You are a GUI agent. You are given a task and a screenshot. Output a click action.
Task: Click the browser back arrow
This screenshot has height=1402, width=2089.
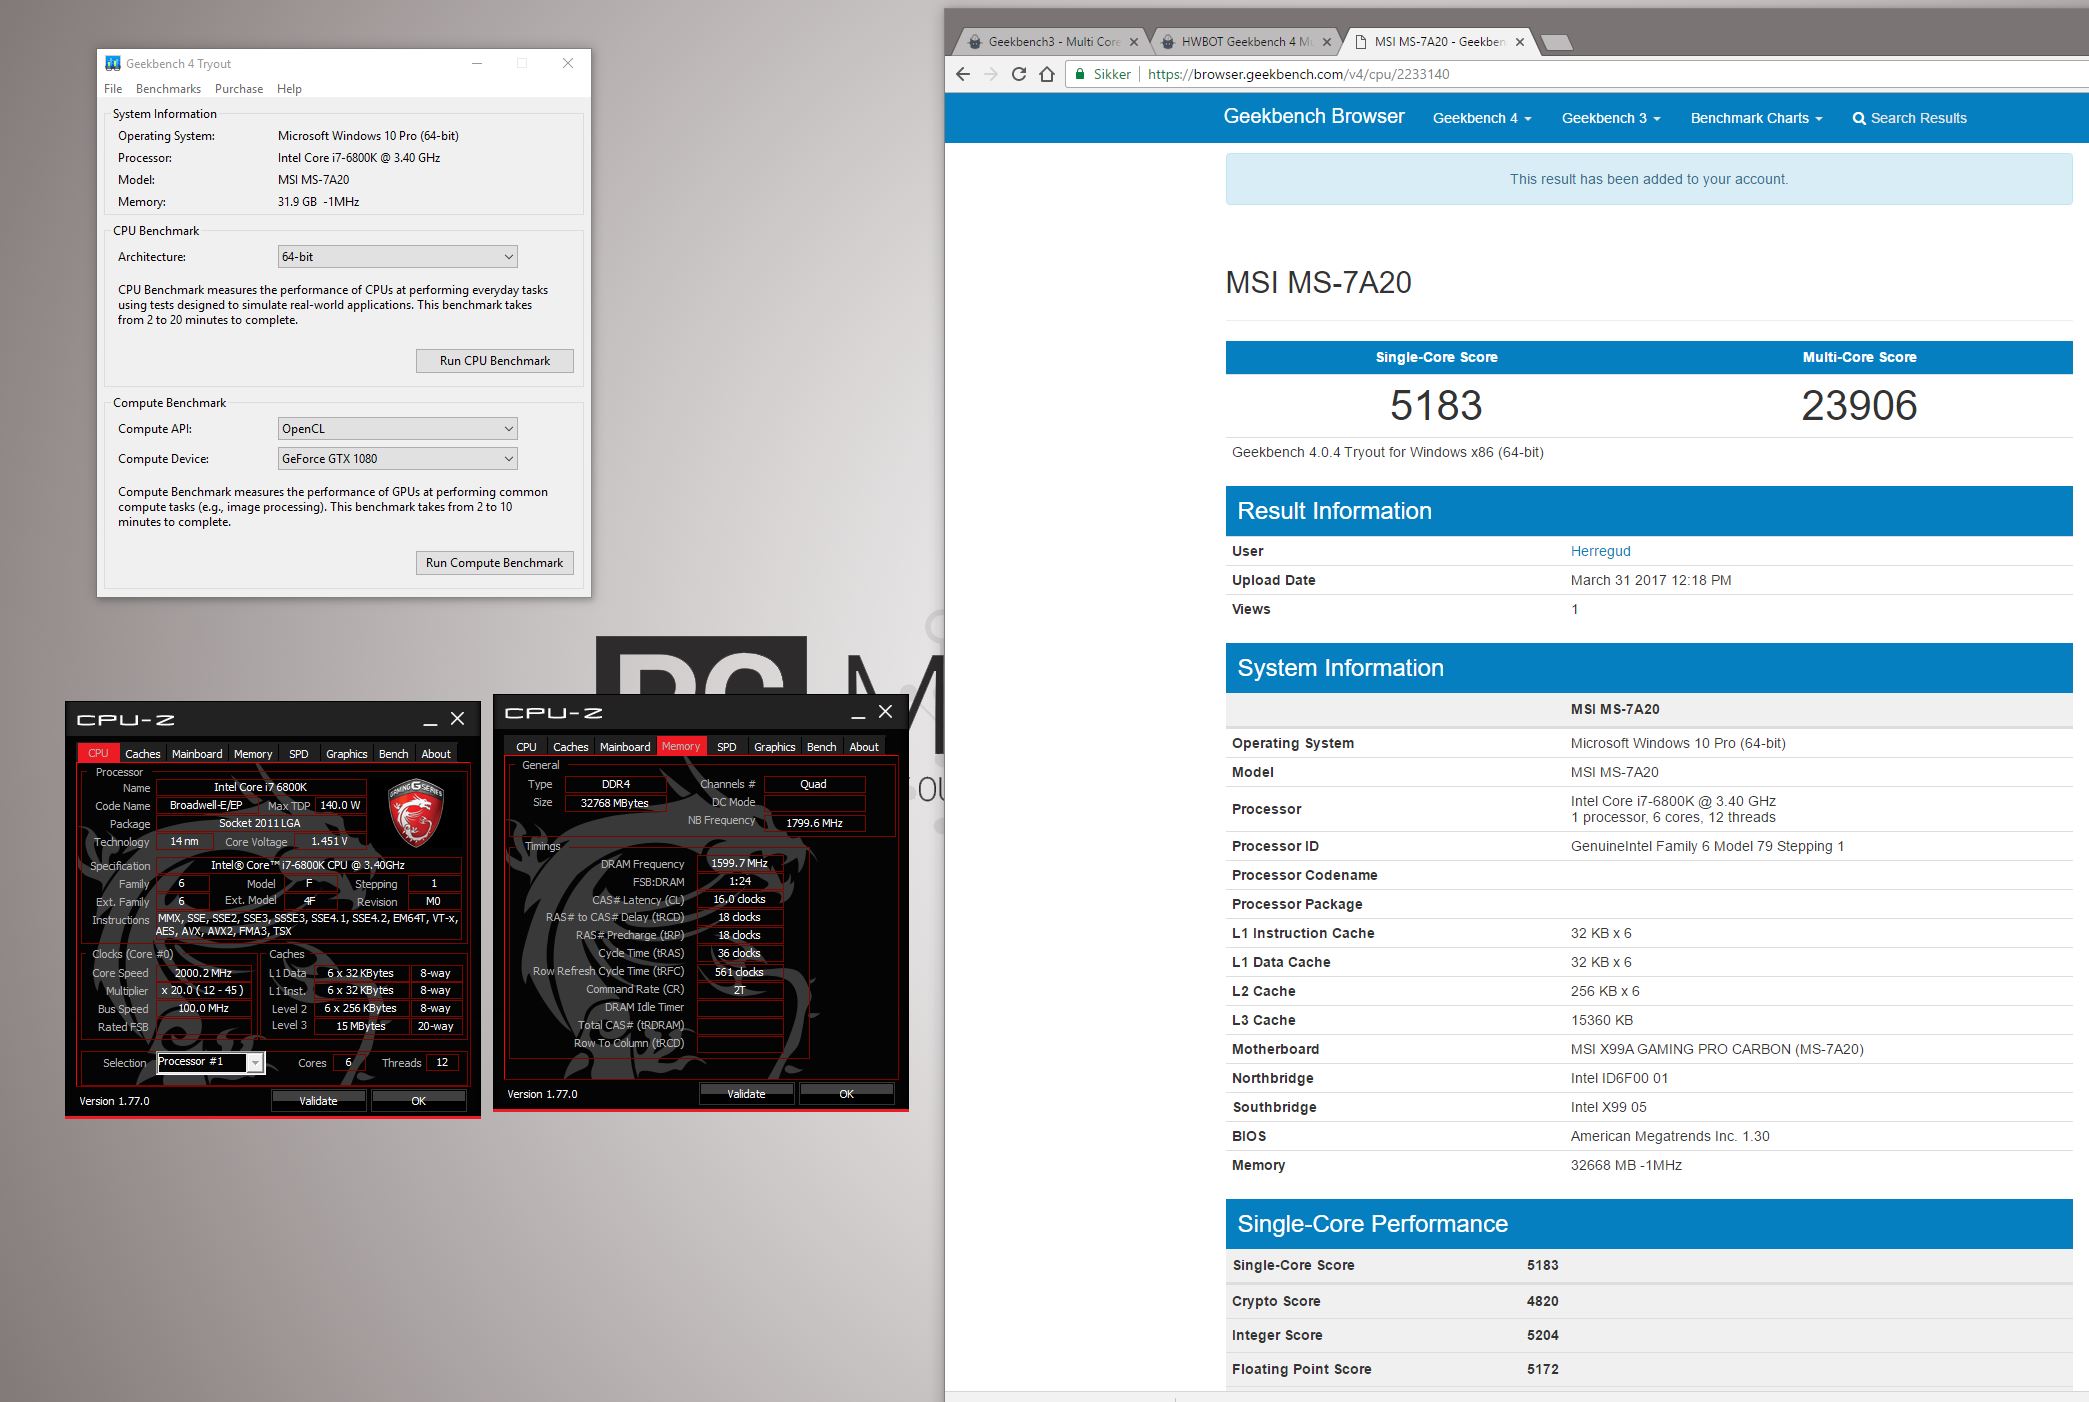point(963,74)
